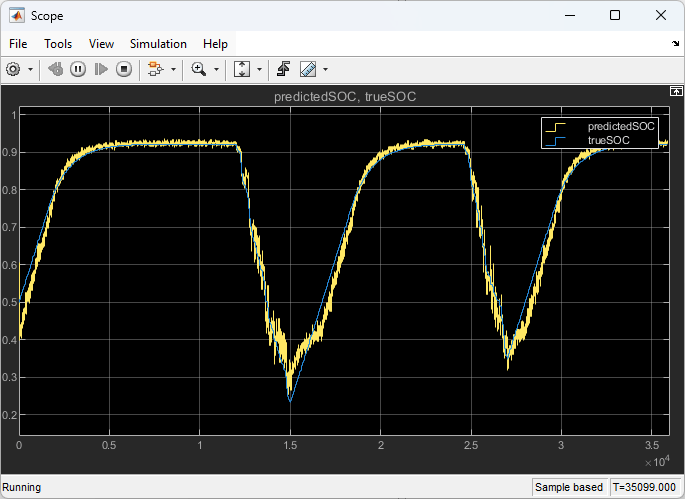Open the Cursor Measurements ruler tool
The image size is (685, 499).
(x=308, y=69)
